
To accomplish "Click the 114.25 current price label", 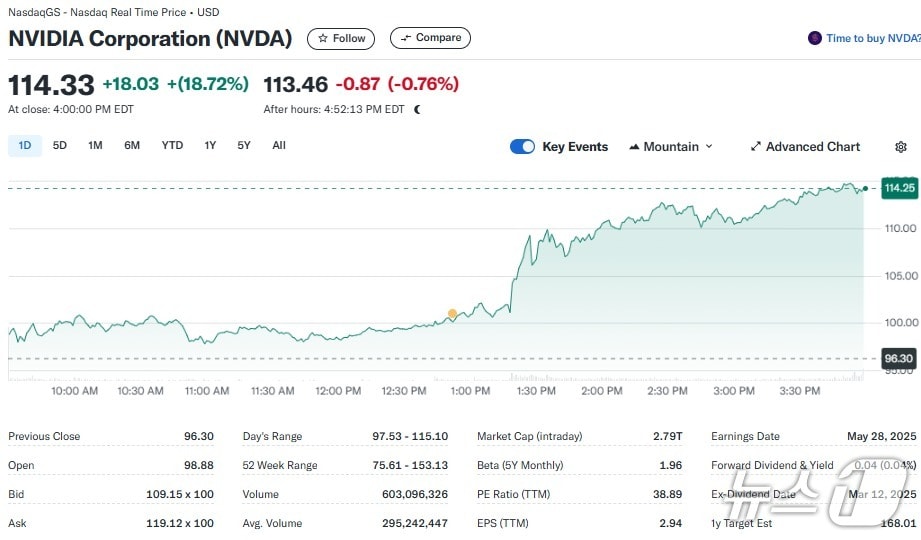I will click(x=899, y=188).
